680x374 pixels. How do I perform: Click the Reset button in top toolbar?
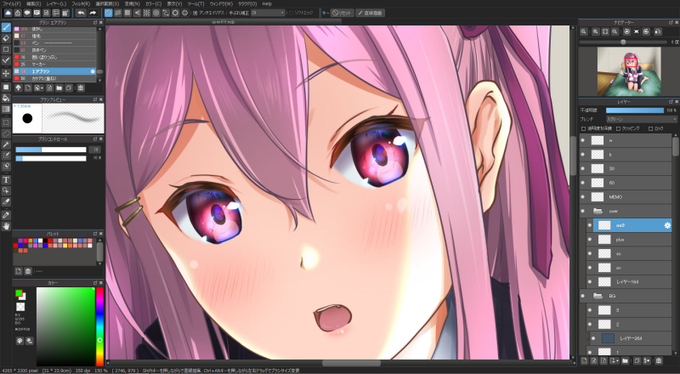click(x=342, y=13)
